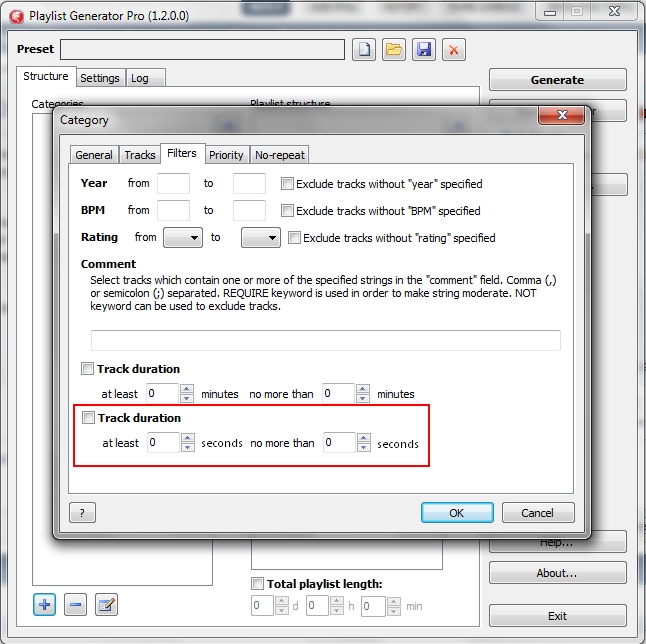
Task: Toggle Total playlist length checkbox
Action: pyautogui.click(x=257, y=583)
